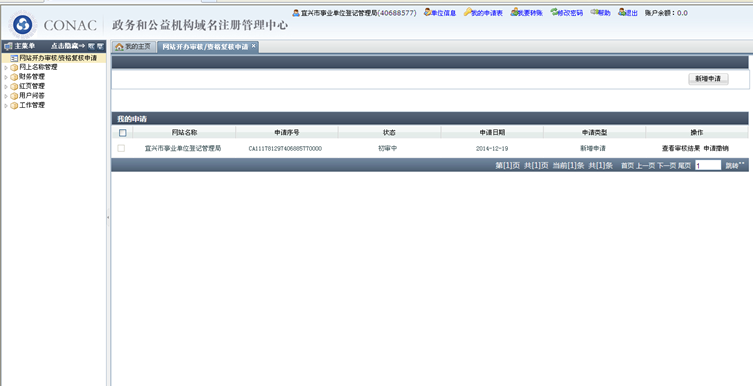753x386 pixels.
Task: Click the 退出 user icon
Action: click(x=621, y=12)
